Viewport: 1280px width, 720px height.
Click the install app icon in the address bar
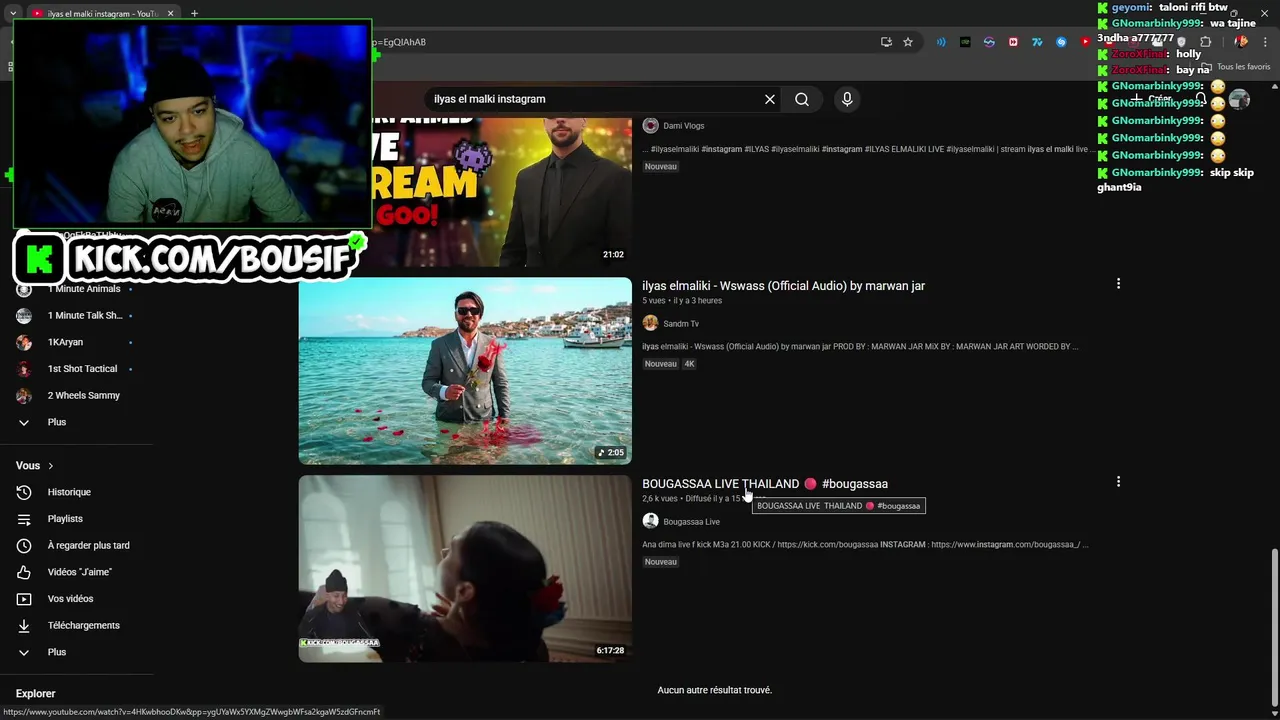point(886,42)
